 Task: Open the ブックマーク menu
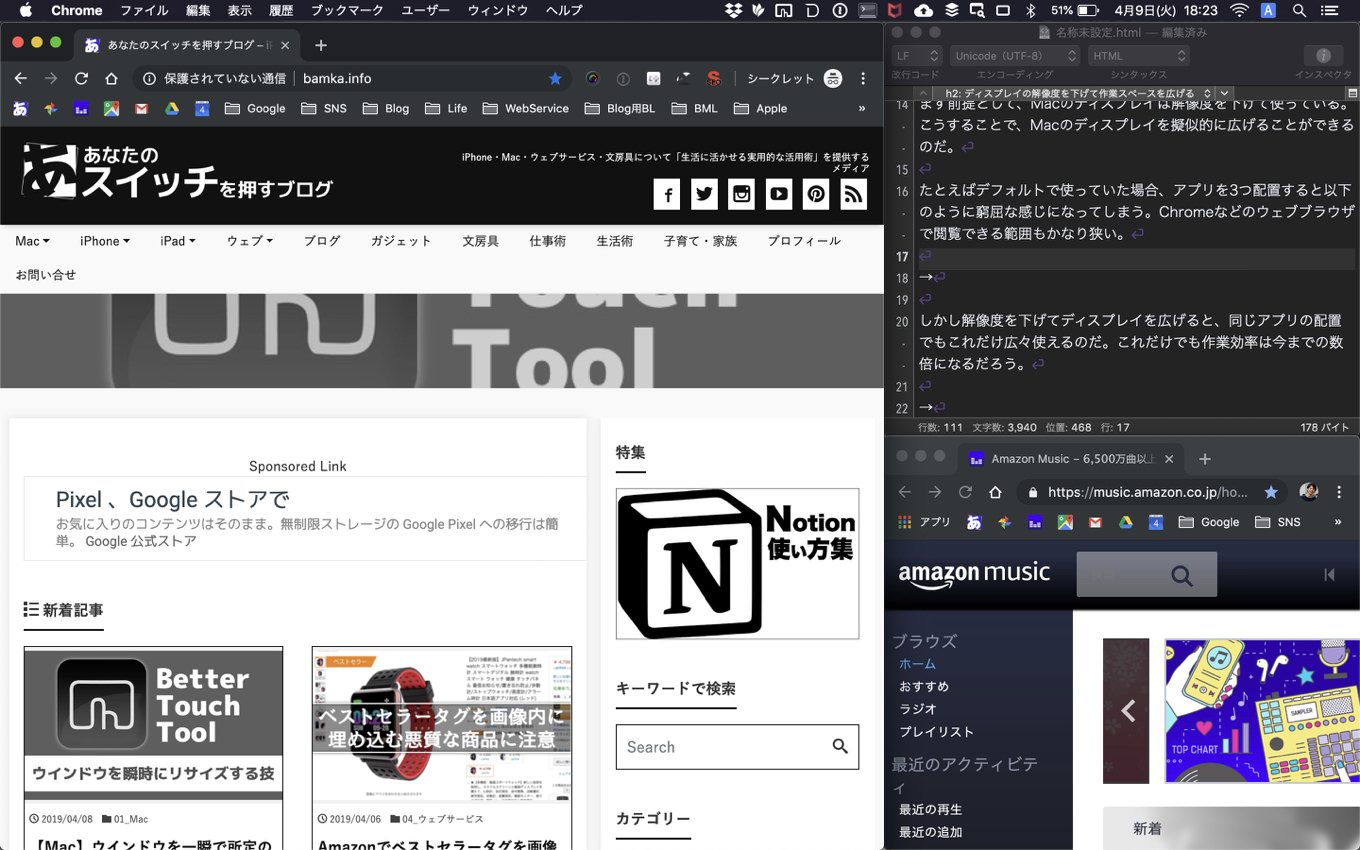347,10
